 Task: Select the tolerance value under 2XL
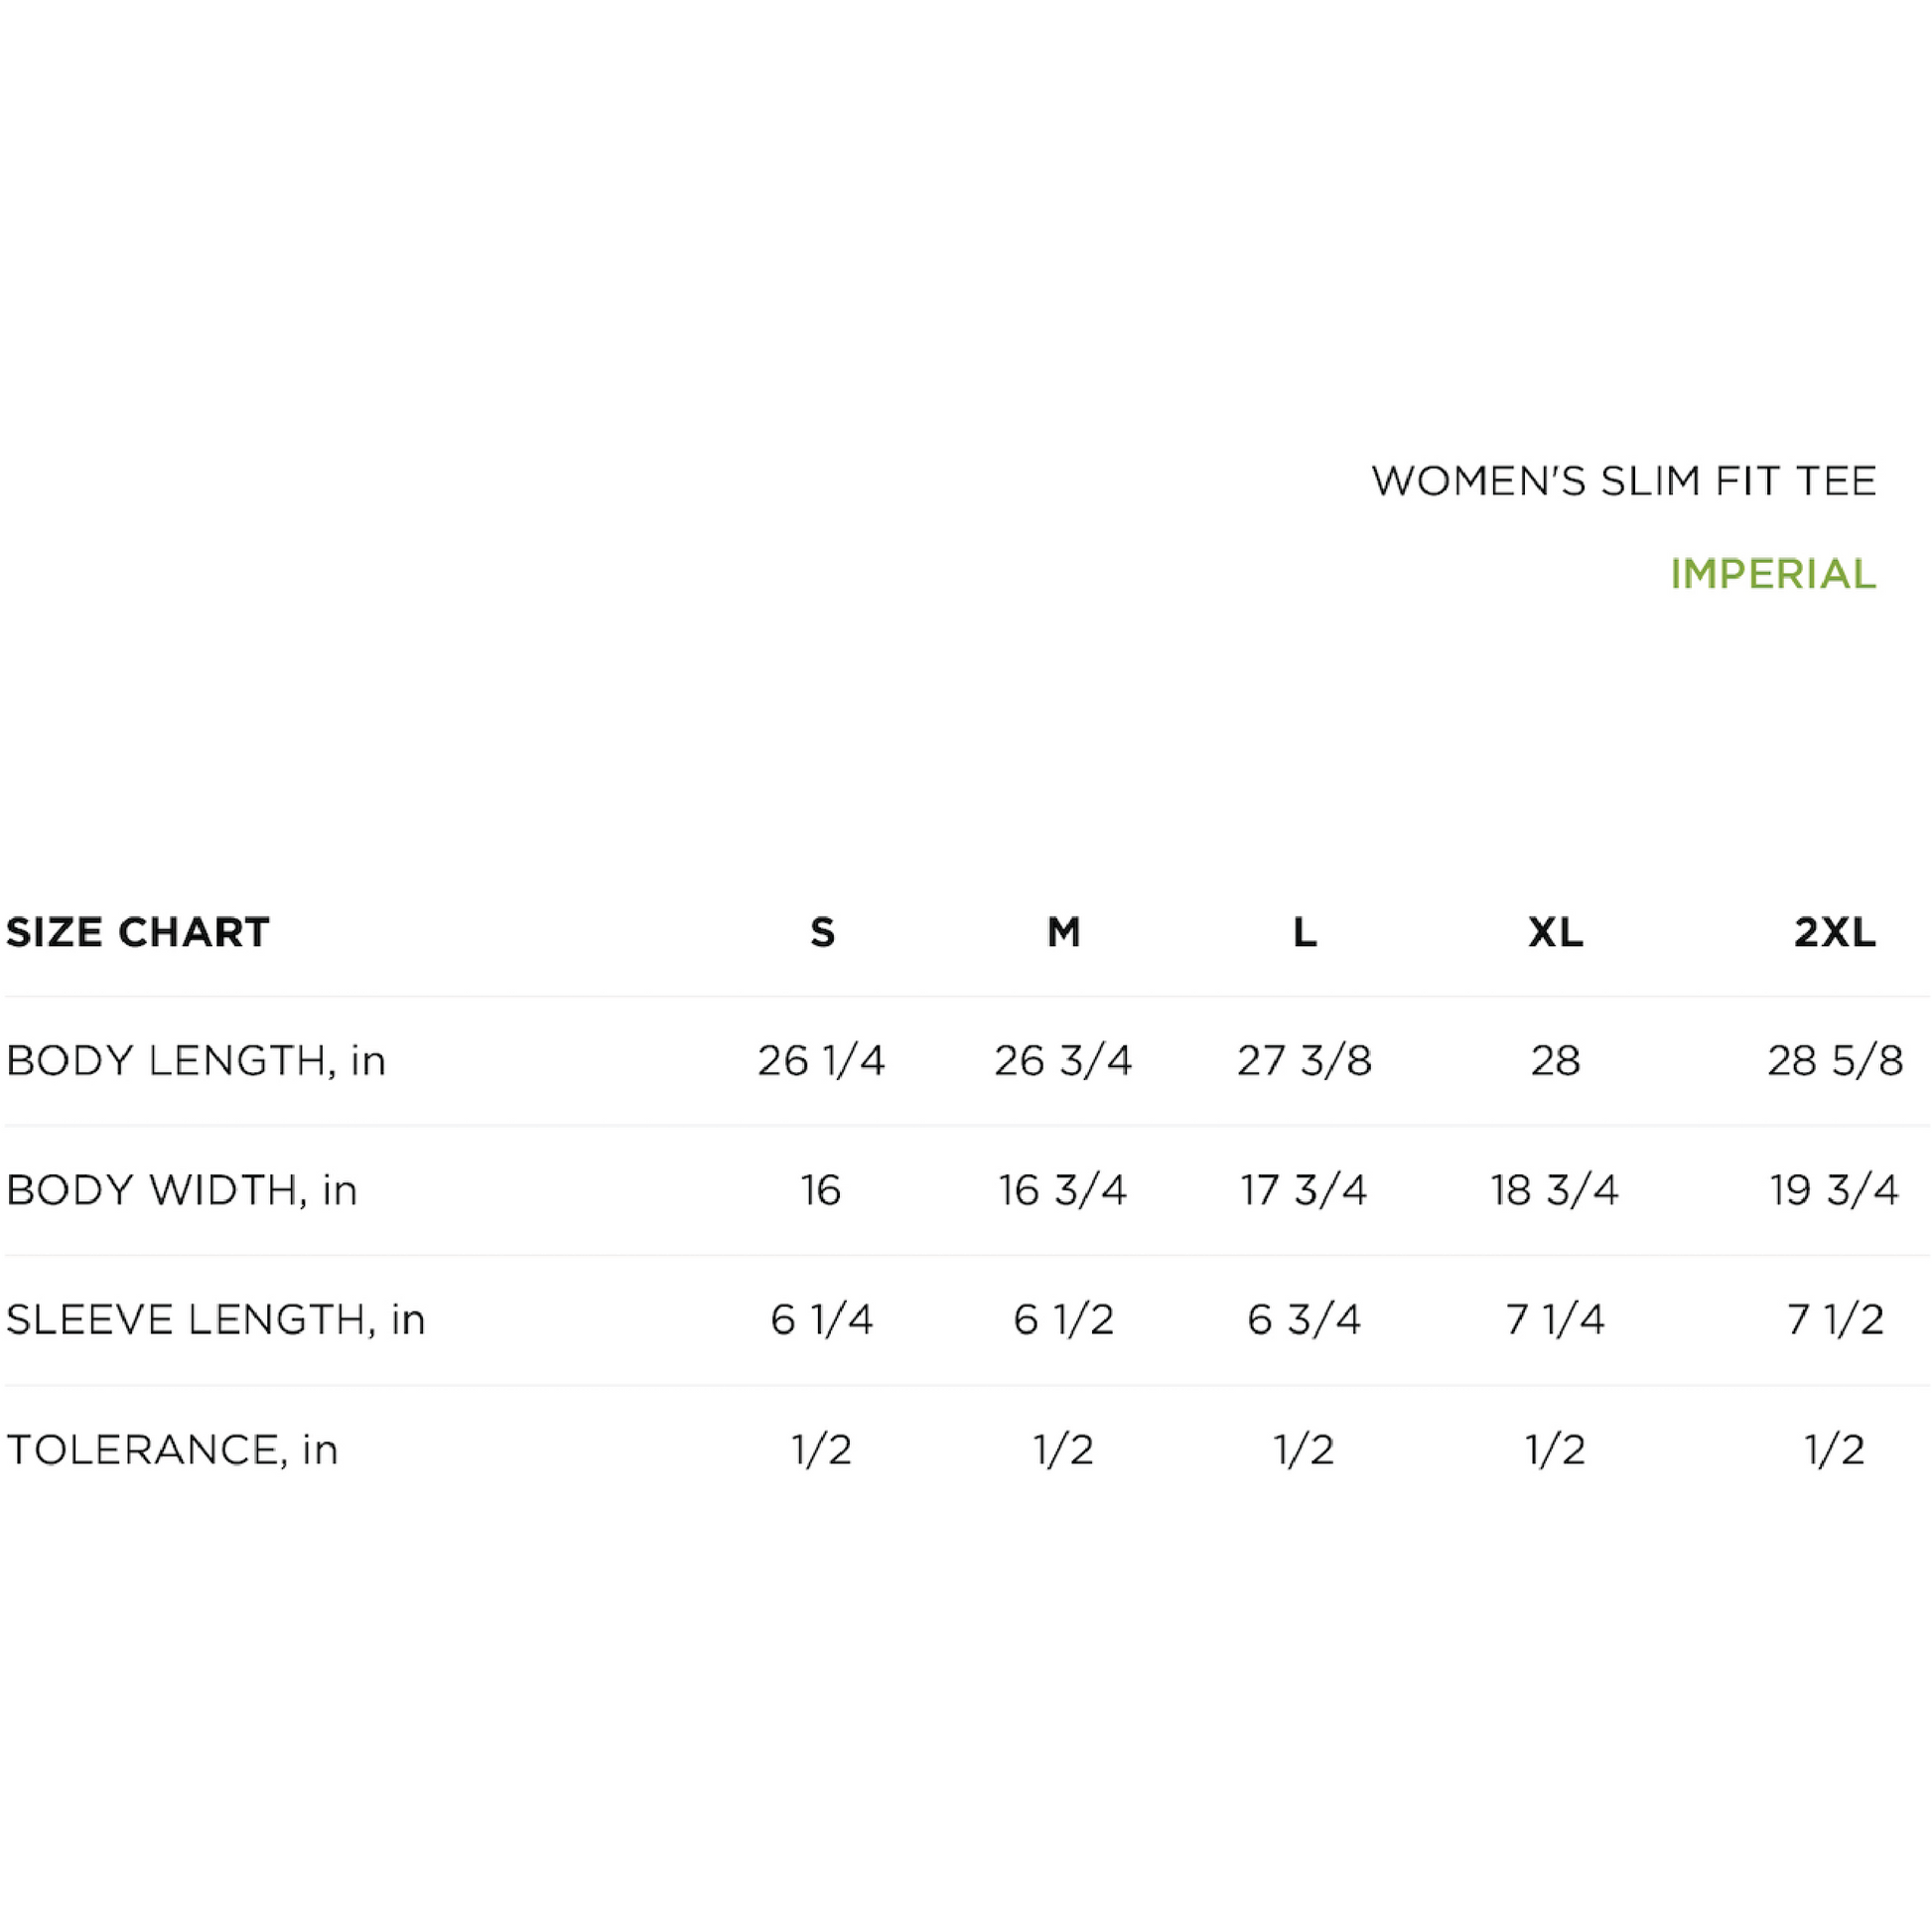coord(1834,1450)
